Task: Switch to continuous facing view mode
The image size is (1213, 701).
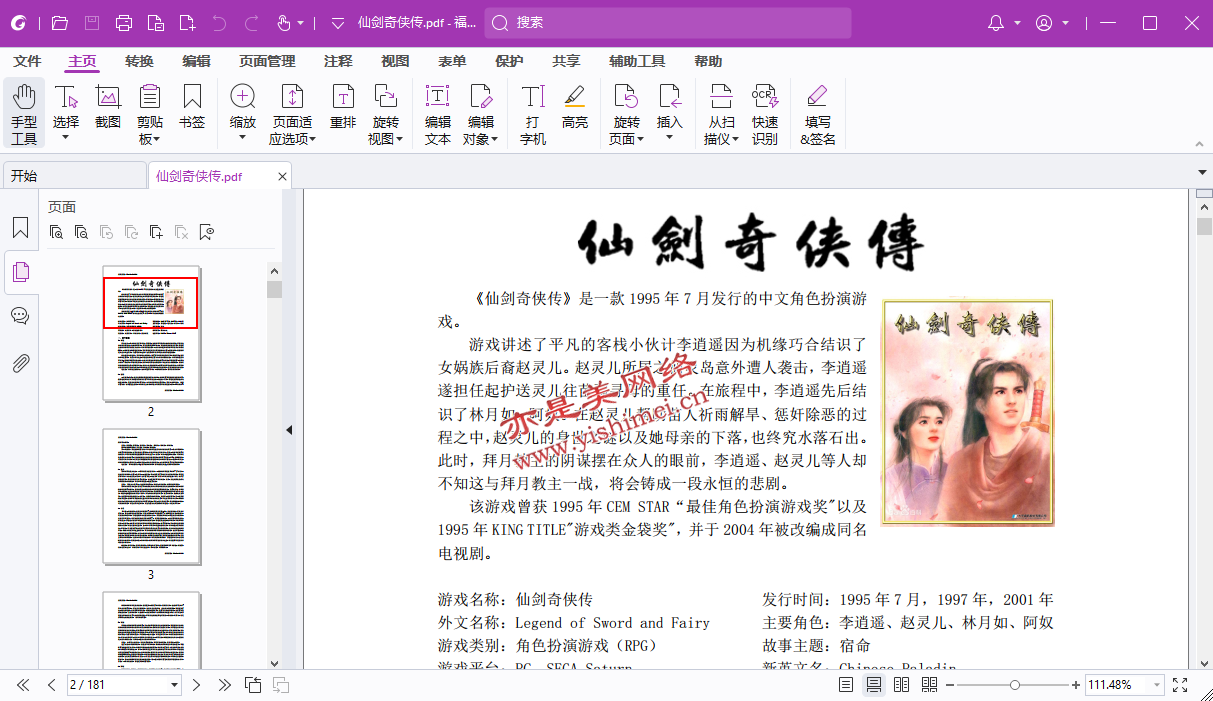Action: [929, 685]
